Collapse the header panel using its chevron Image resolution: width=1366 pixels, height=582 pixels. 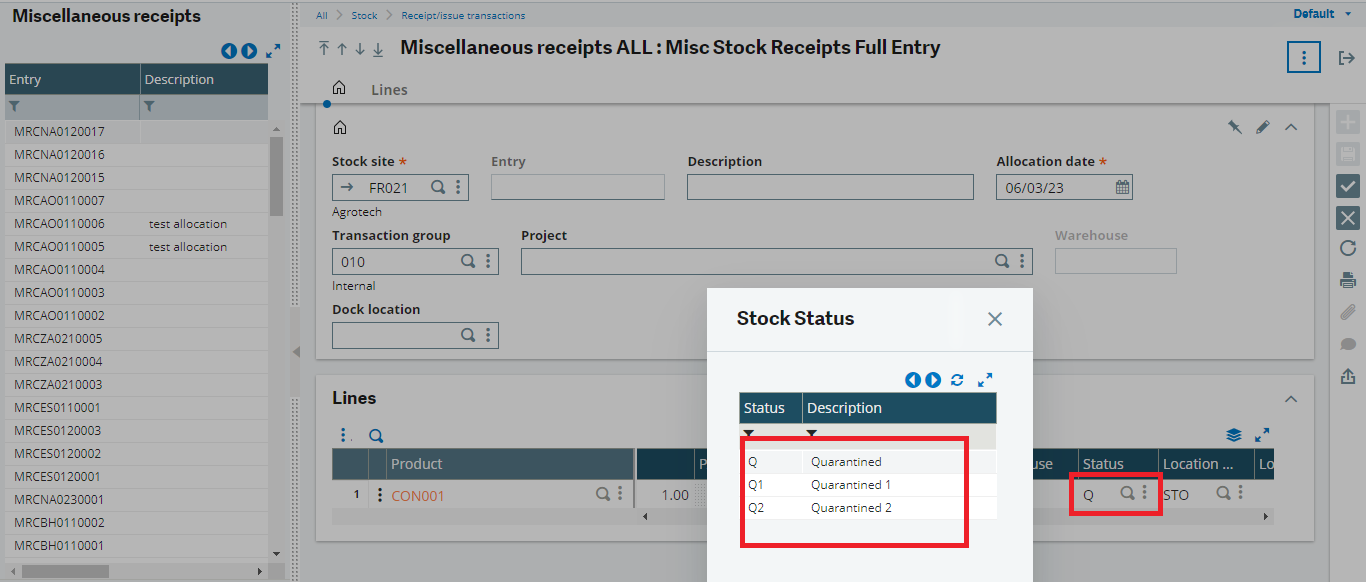1291,127
